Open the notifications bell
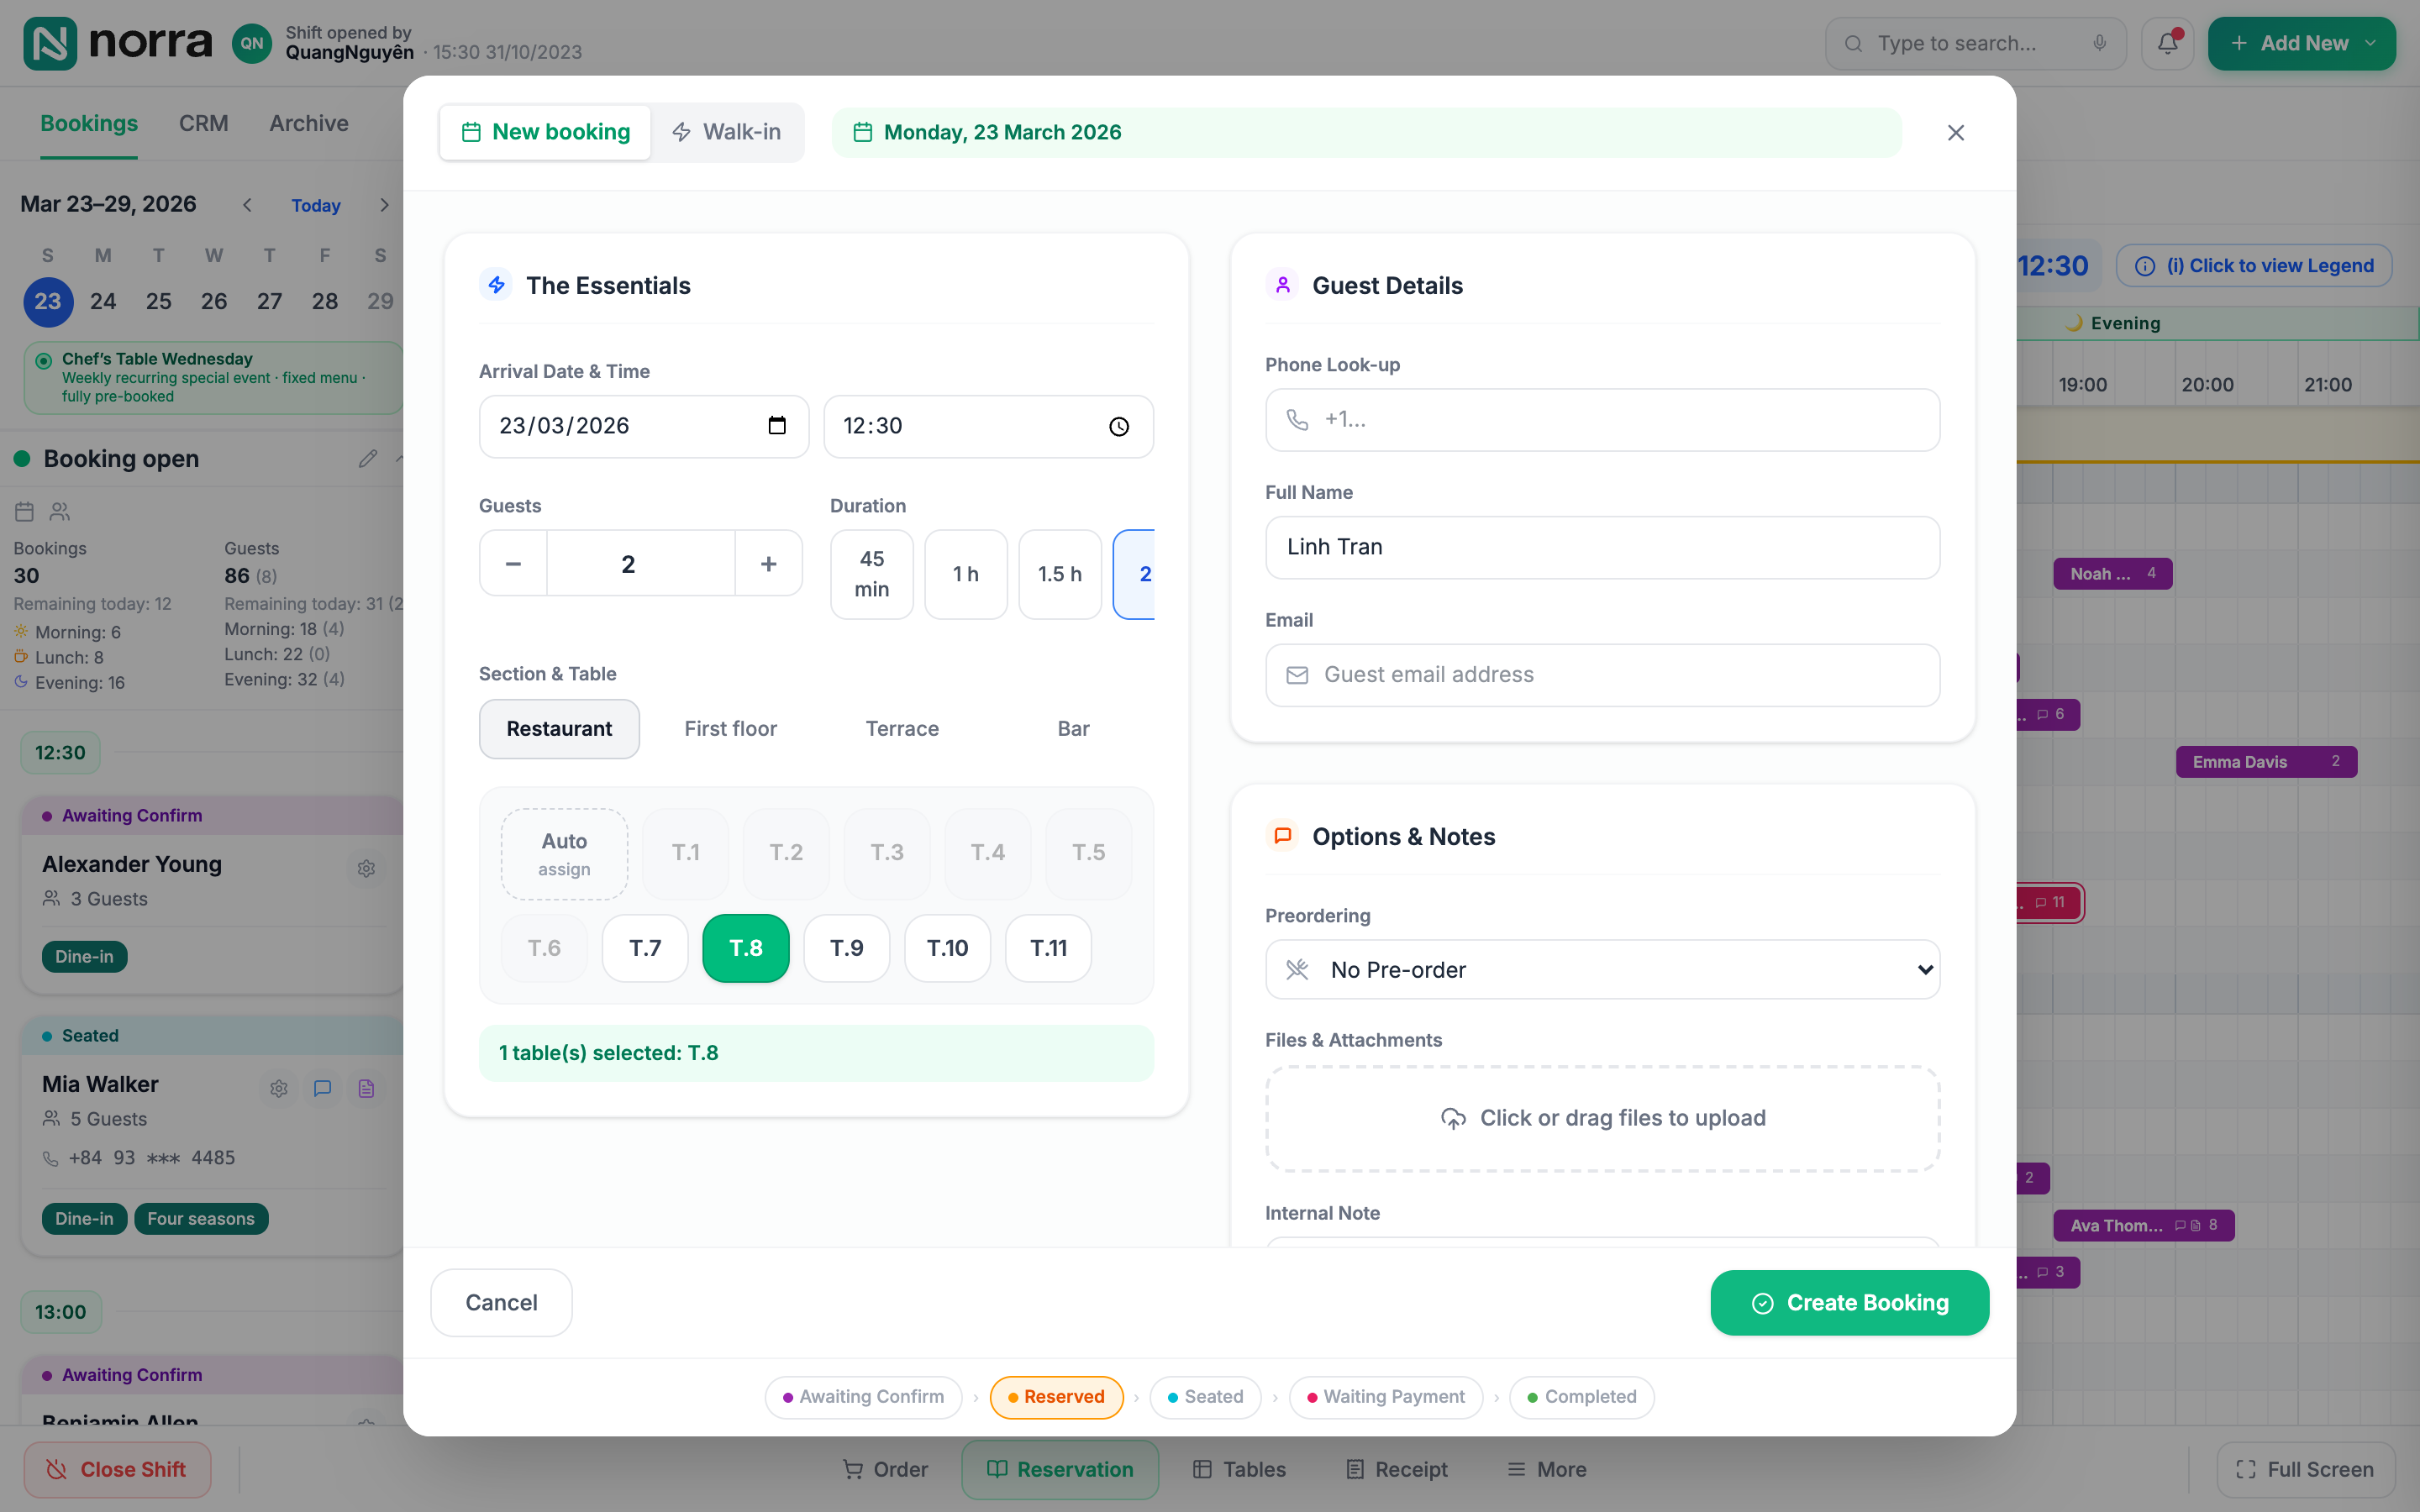Image resolution: width=2420 pixels, height=1512 pixels. tap(2167, 43)
